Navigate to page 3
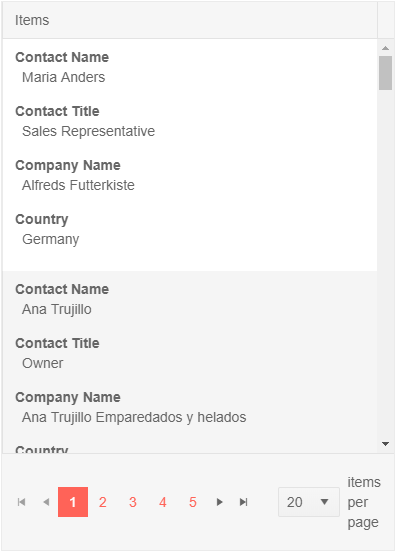Screen dimensions: 396x552 click(x=133, y=502)
